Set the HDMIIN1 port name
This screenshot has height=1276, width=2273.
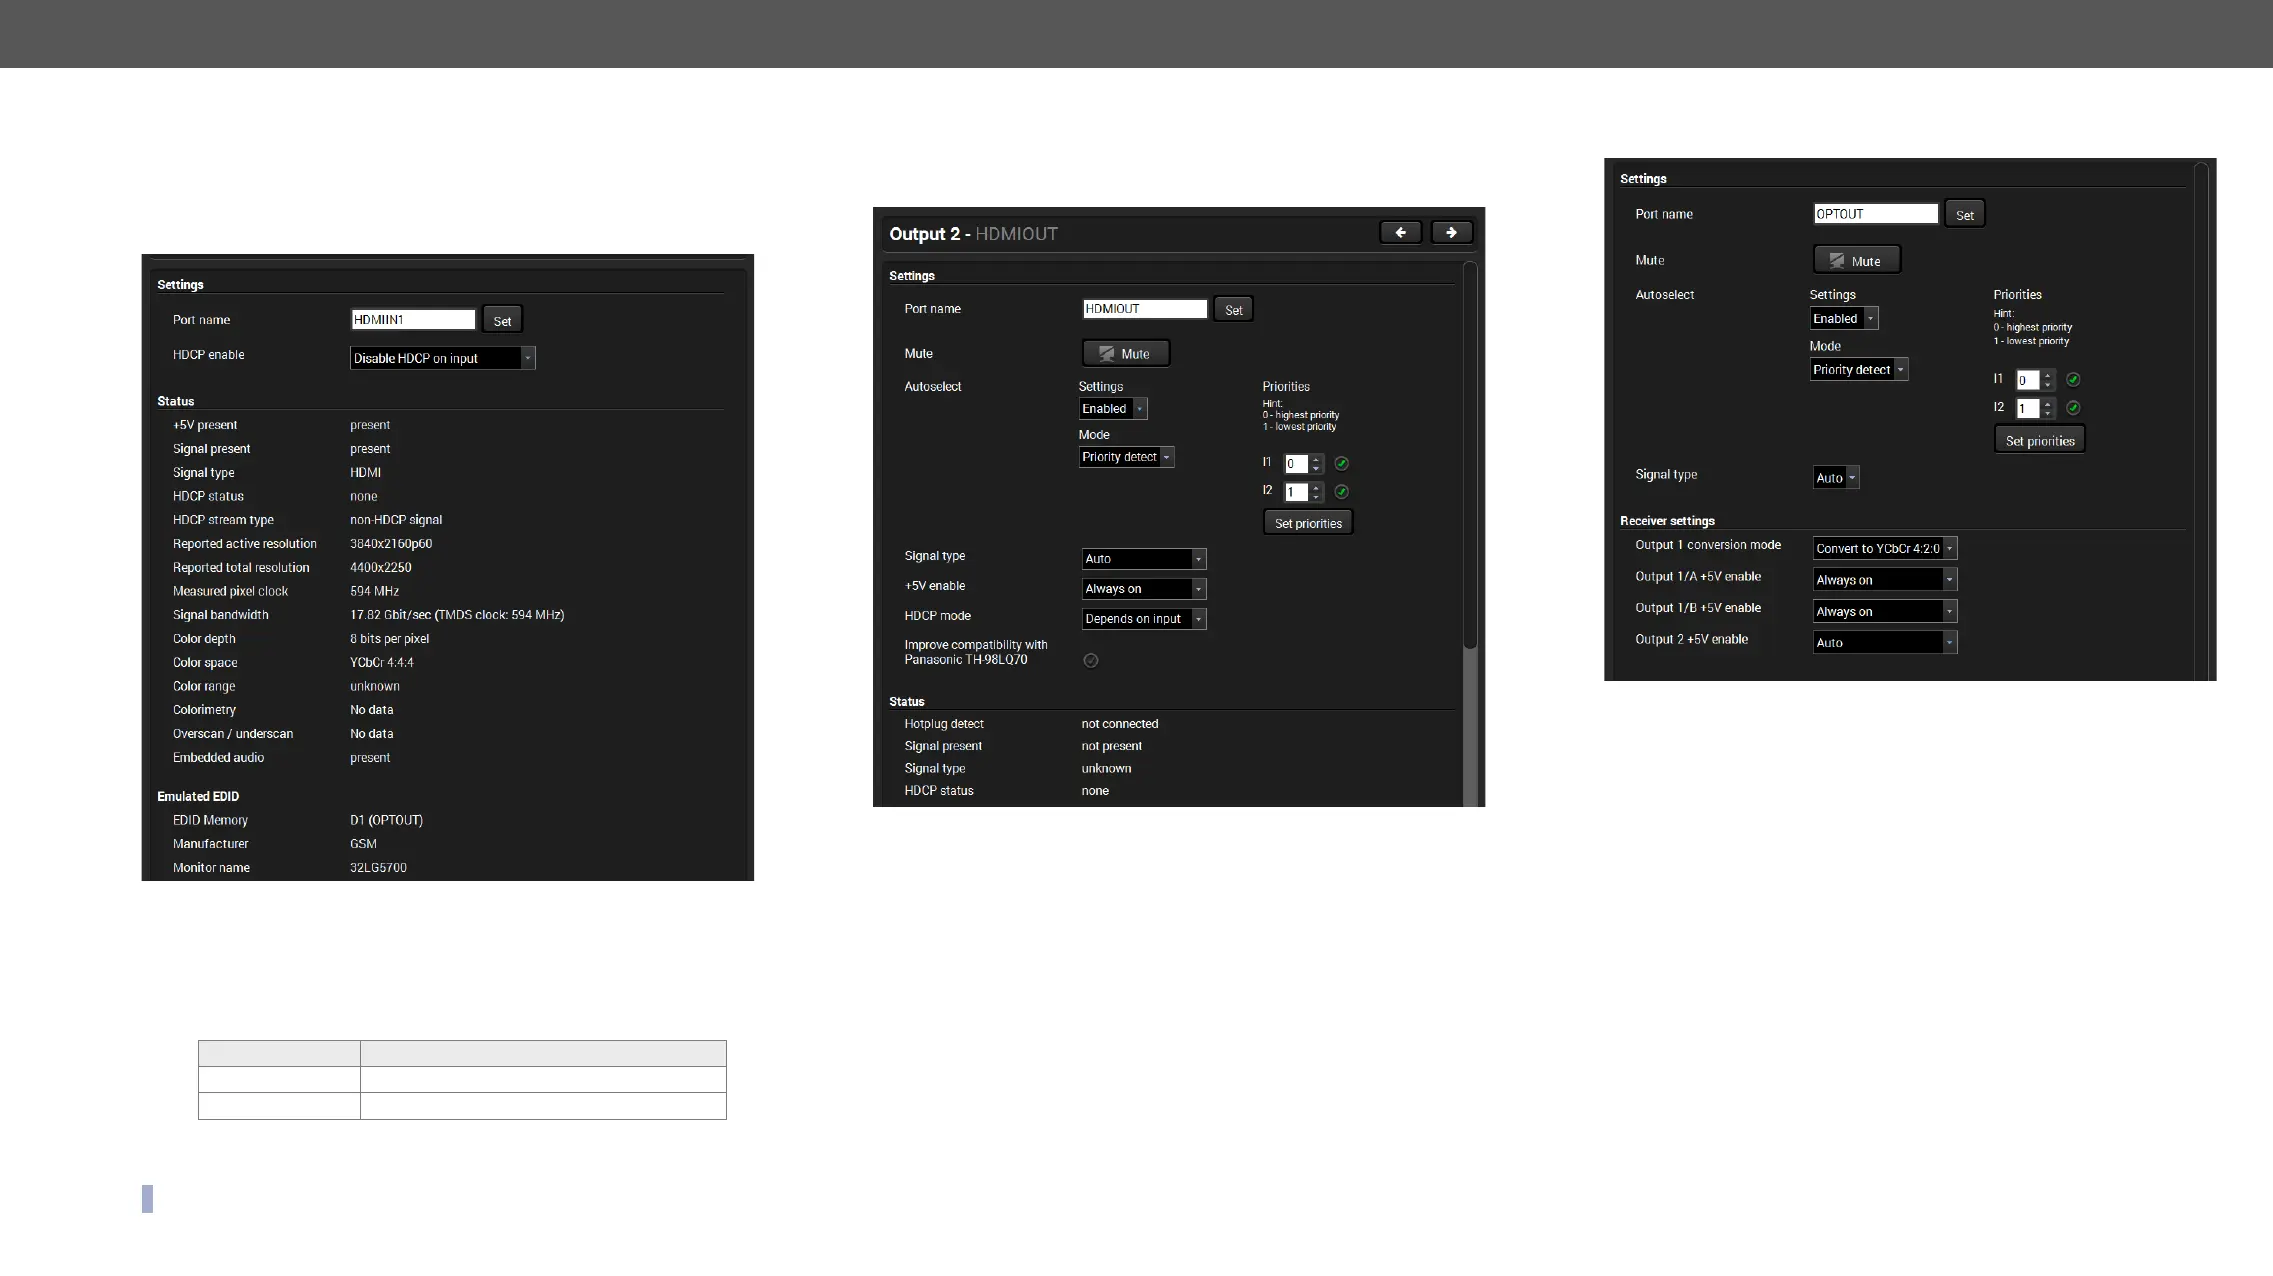502,320
